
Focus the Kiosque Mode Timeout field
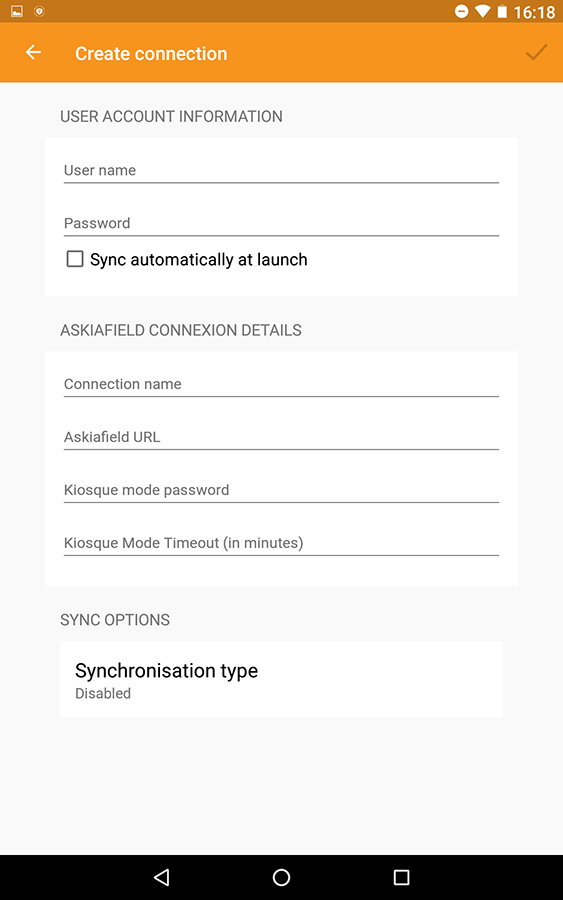pyautogui.click(x=281, y=542)
